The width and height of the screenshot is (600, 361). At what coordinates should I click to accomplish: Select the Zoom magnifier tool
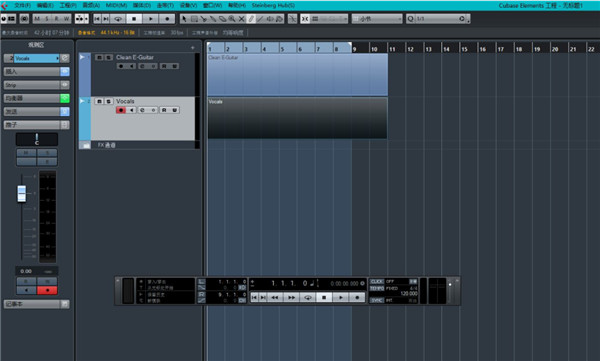232,19
